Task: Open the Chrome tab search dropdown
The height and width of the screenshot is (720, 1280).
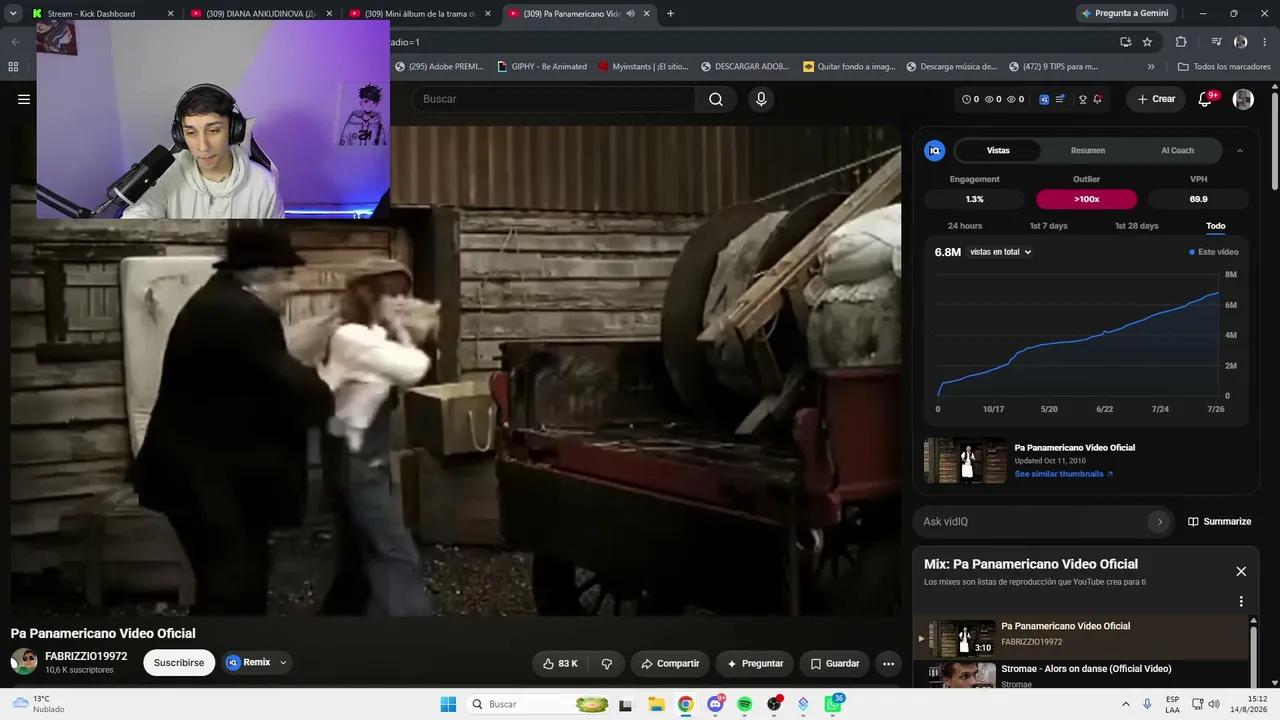Action: click(x=13, y=14)
